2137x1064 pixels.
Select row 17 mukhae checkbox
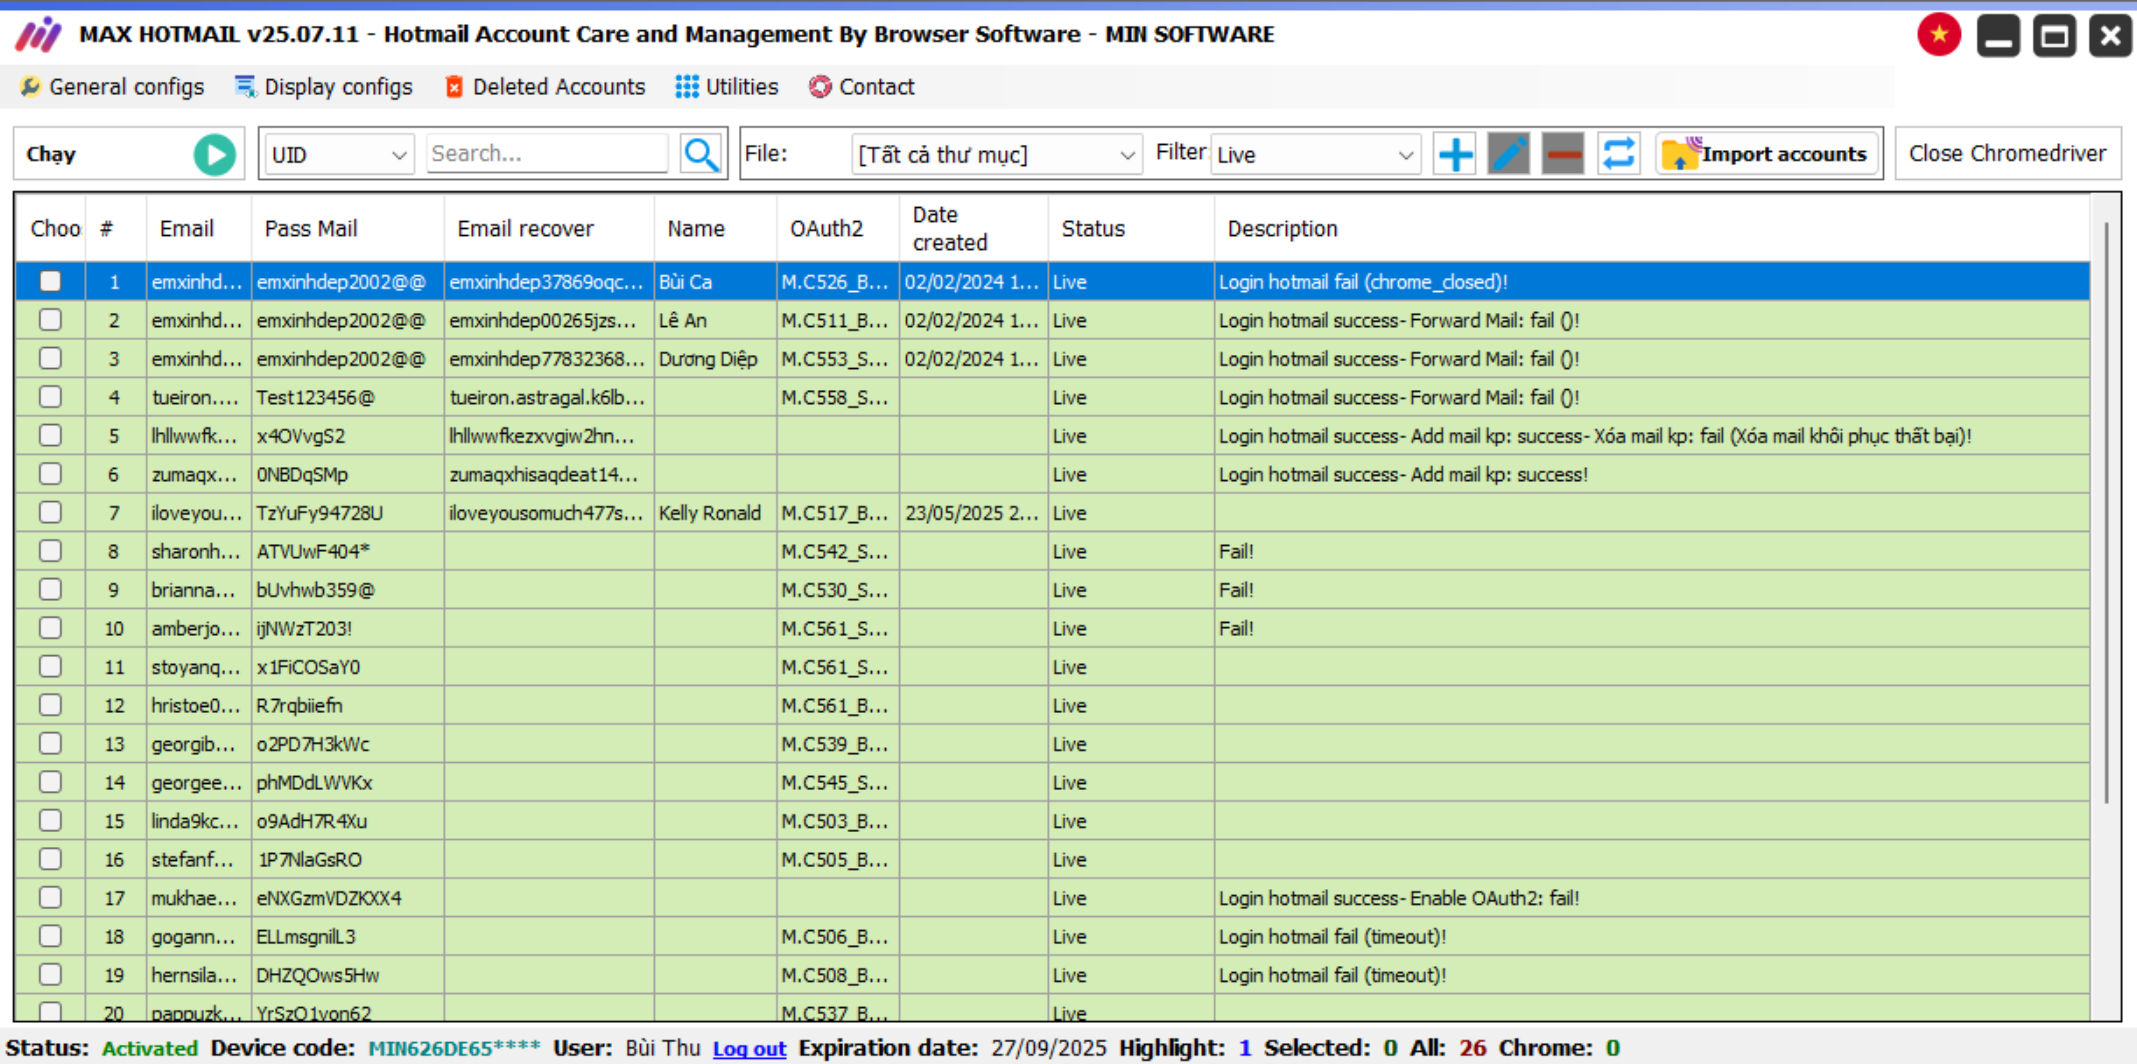click(50, 898)
